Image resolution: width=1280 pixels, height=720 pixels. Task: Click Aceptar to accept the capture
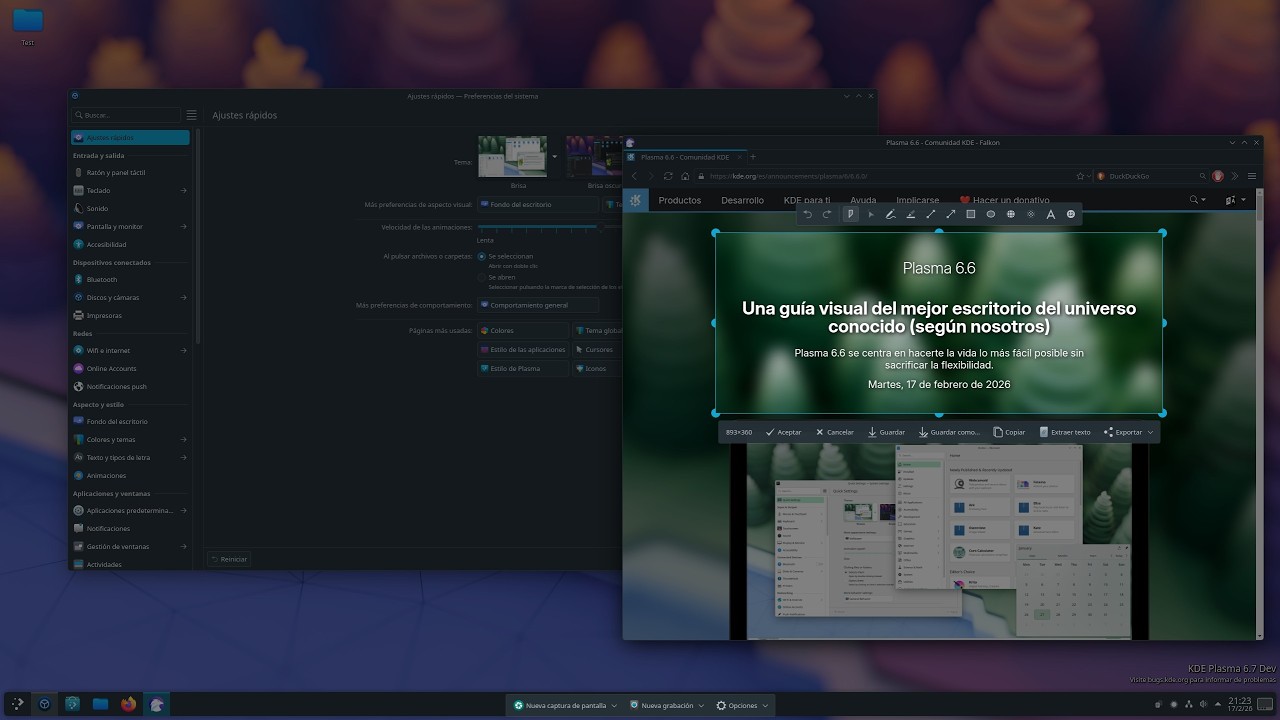click(783, 432)
